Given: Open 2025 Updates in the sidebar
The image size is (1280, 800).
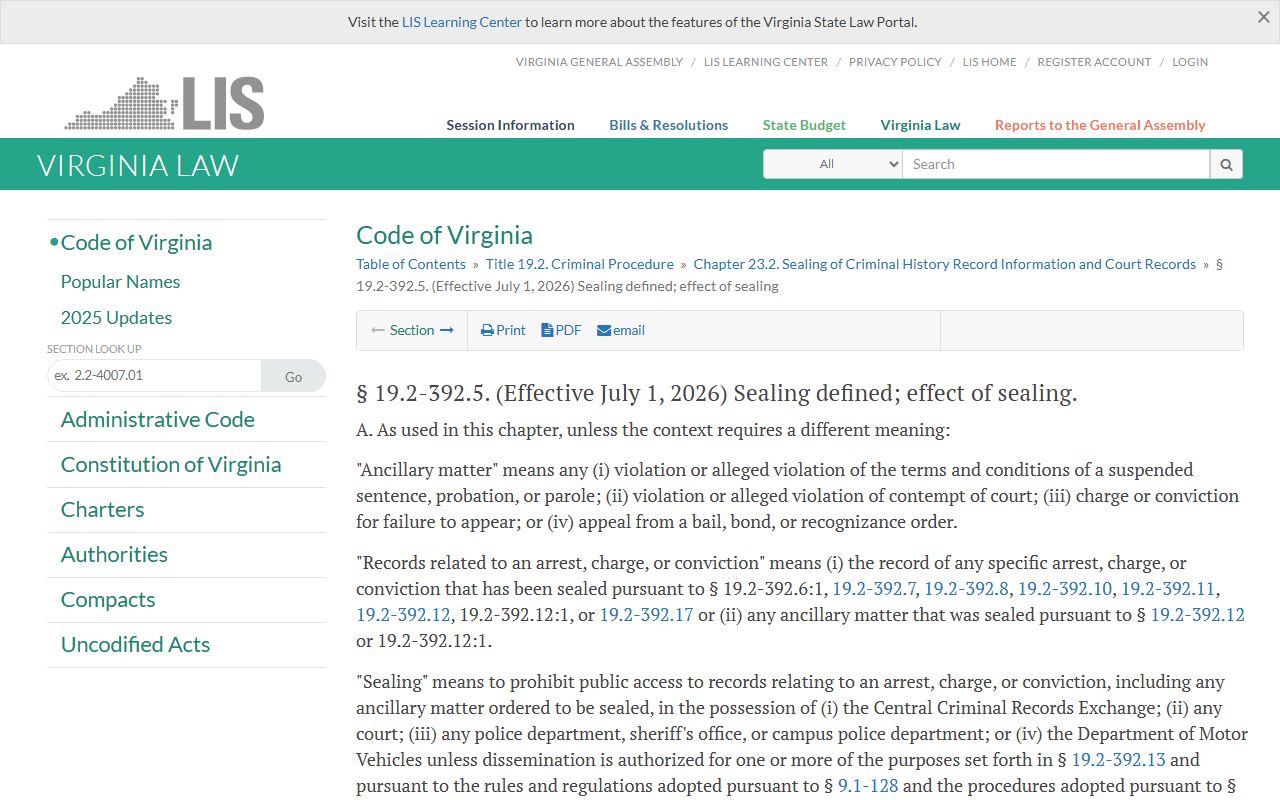Looking at the screenshot, I should point(116,318).
